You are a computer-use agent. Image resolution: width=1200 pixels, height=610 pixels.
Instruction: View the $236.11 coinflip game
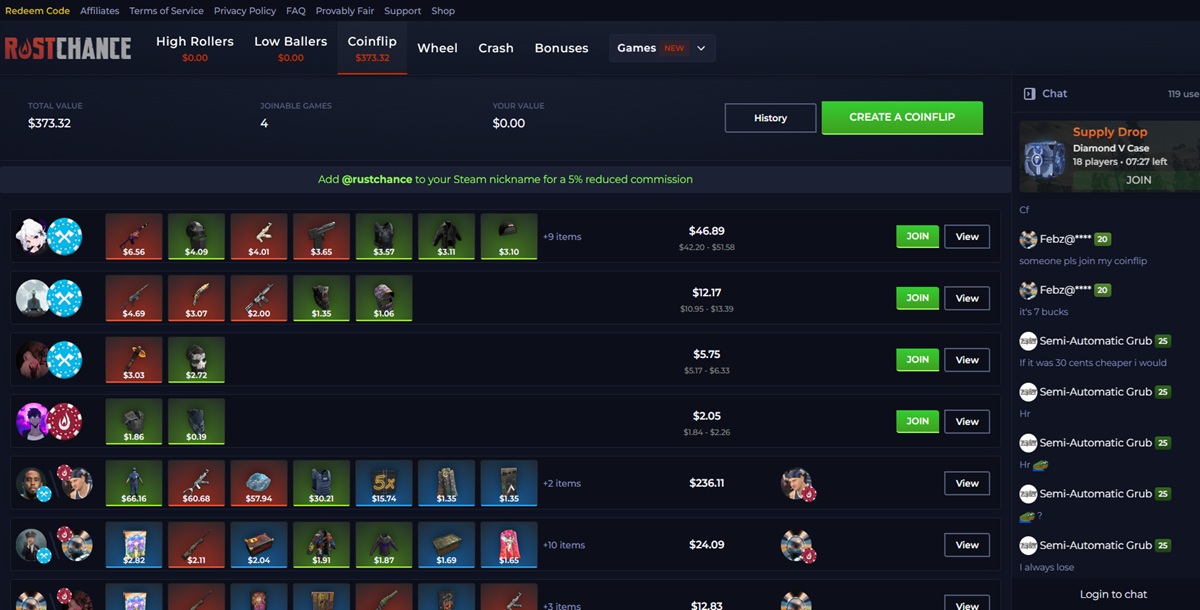point(967,483)
